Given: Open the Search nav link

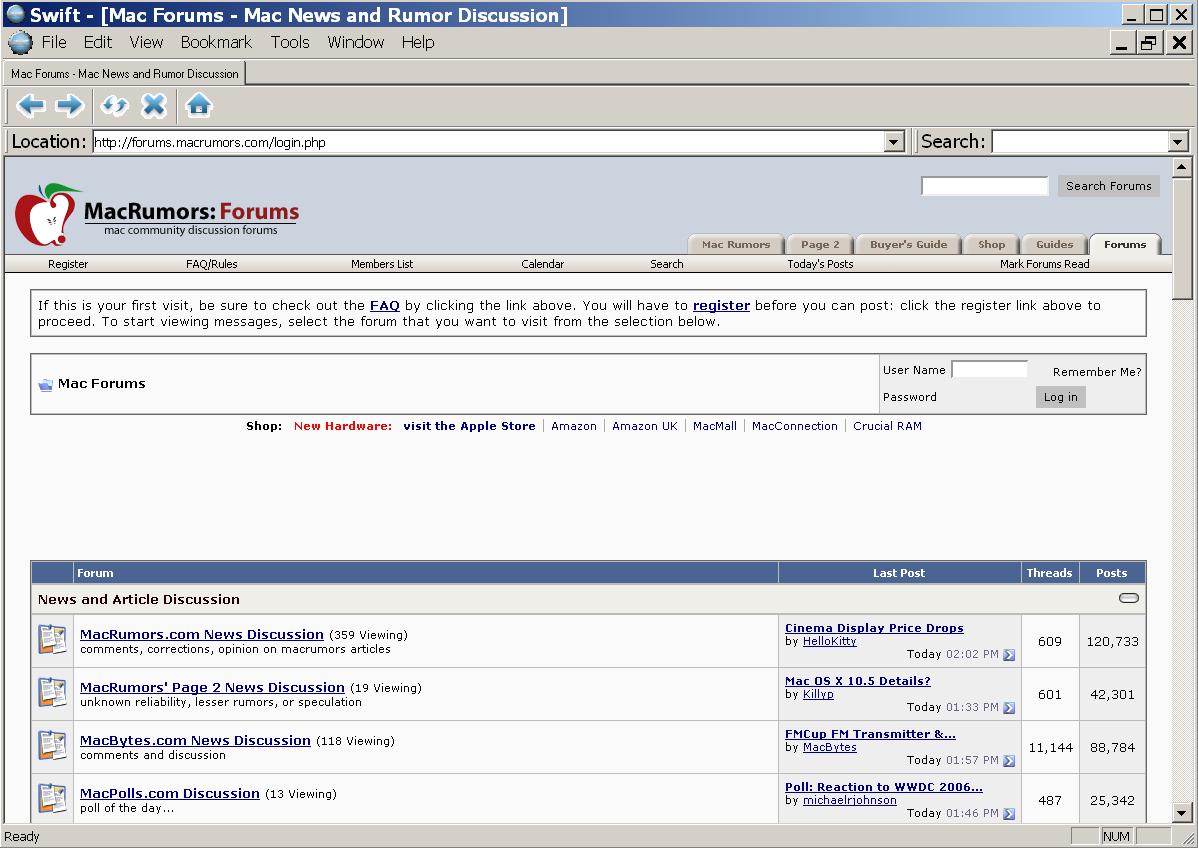Looking at the screenshot, I should click(x=667, y=264).
